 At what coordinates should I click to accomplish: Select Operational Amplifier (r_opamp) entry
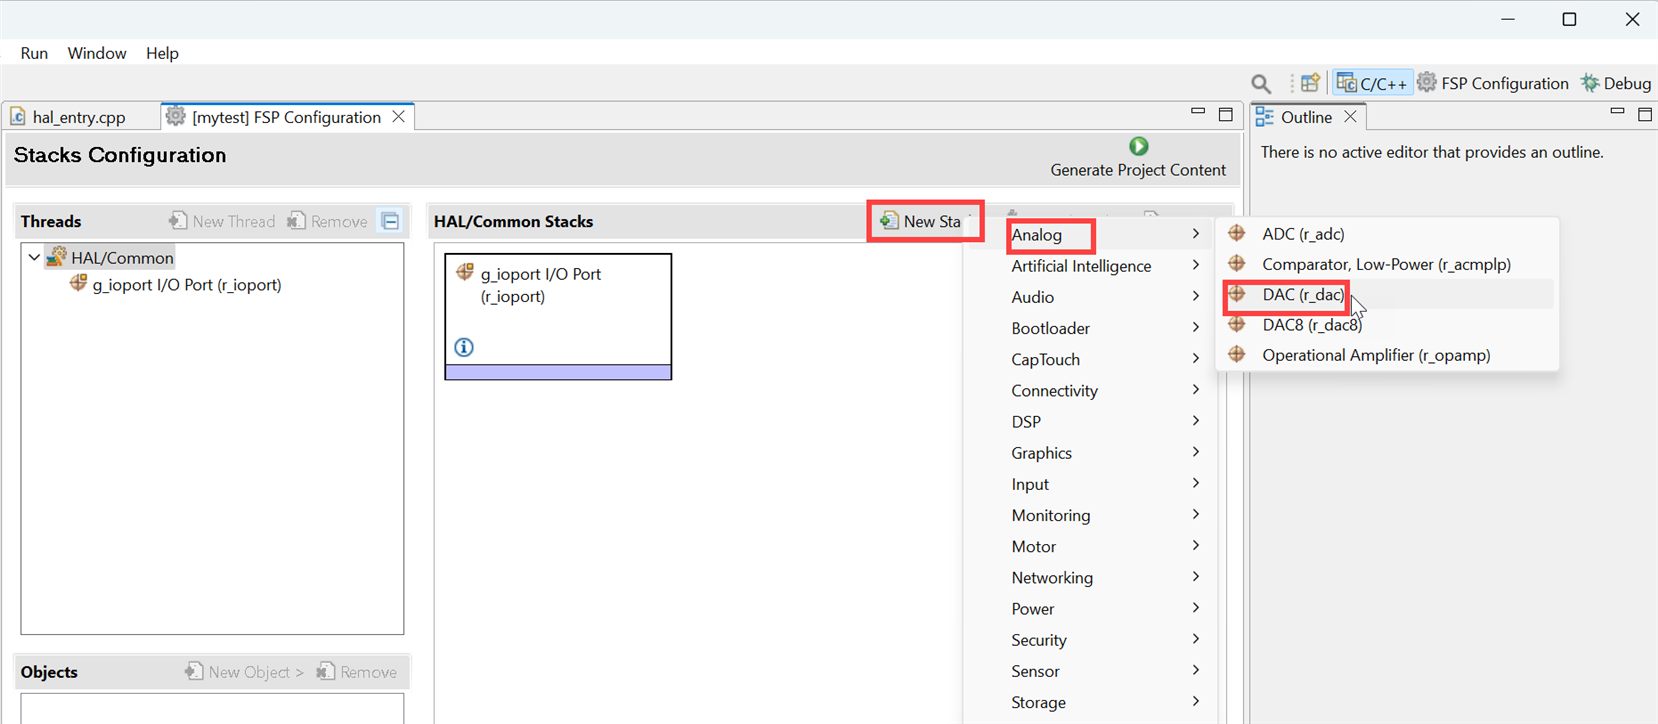point(1387,355)
